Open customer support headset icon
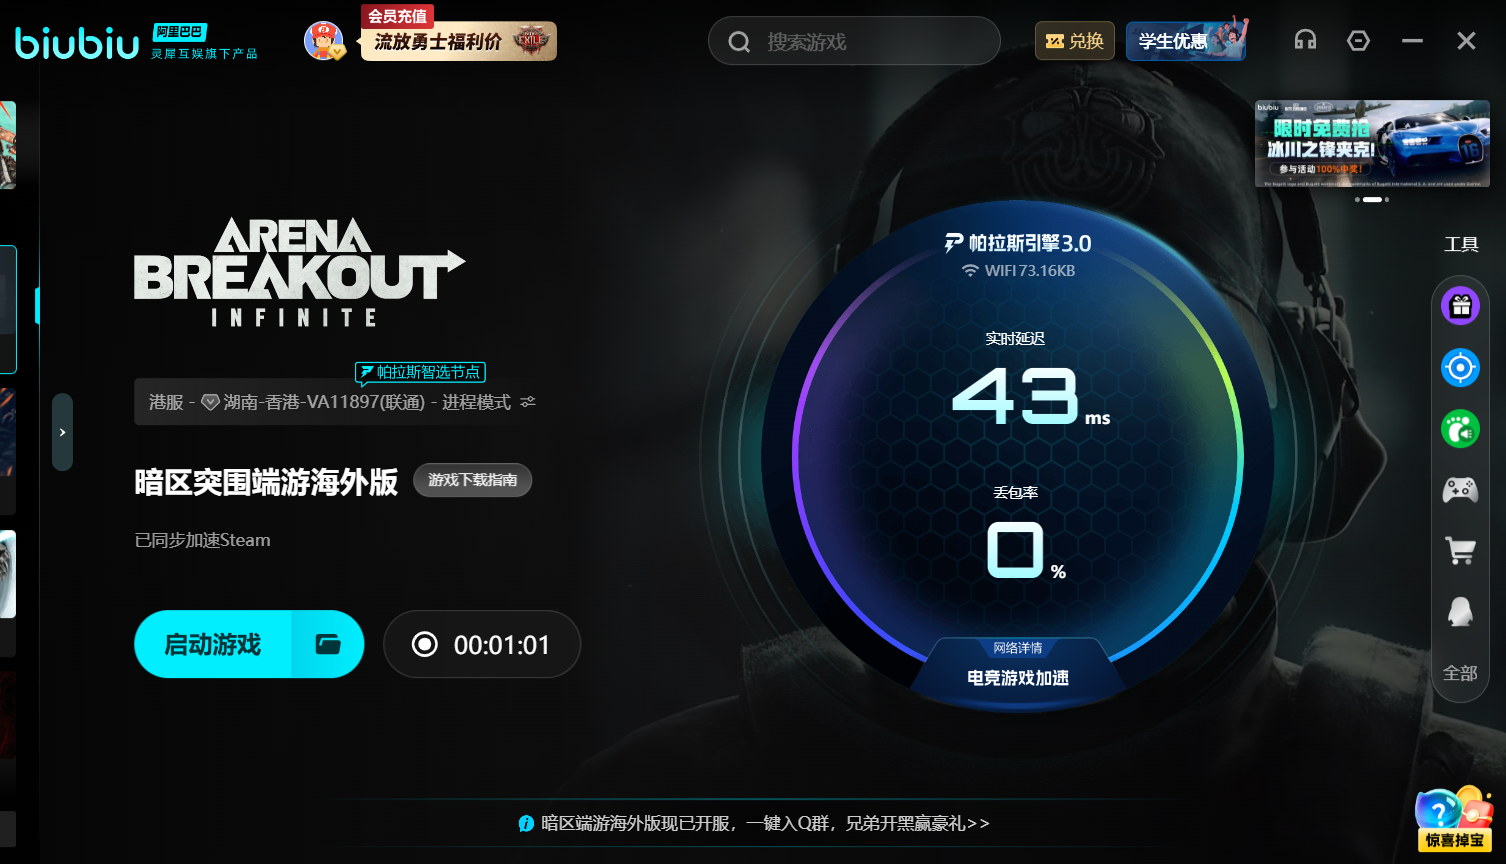The height and width of the screenshot is (864, 1506). [1305, 40]
